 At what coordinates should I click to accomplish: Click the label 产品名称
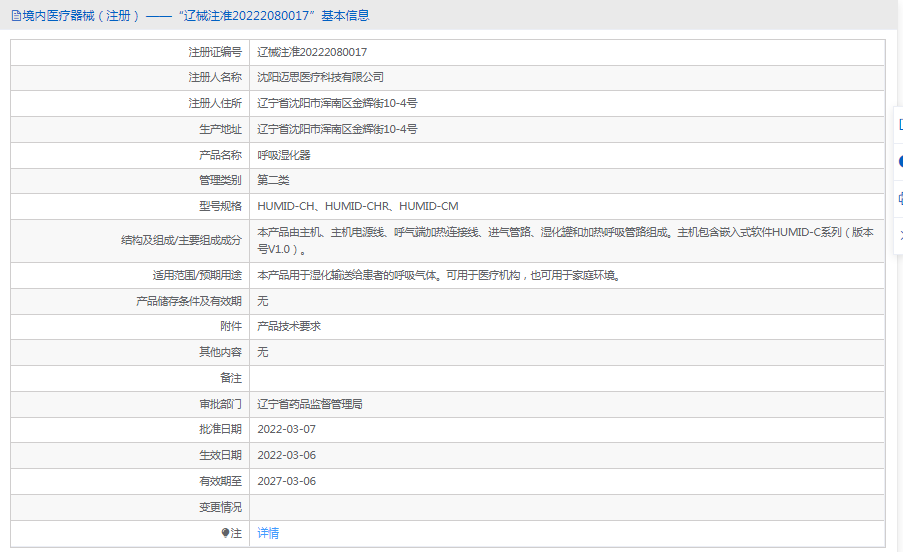click(x=221, y=155)
